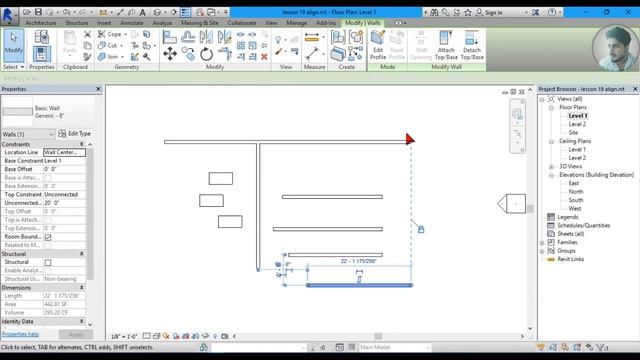Open Level 2 floor plan in Project Browser
This screenshot has height=360, width=640.
point(577,124)
